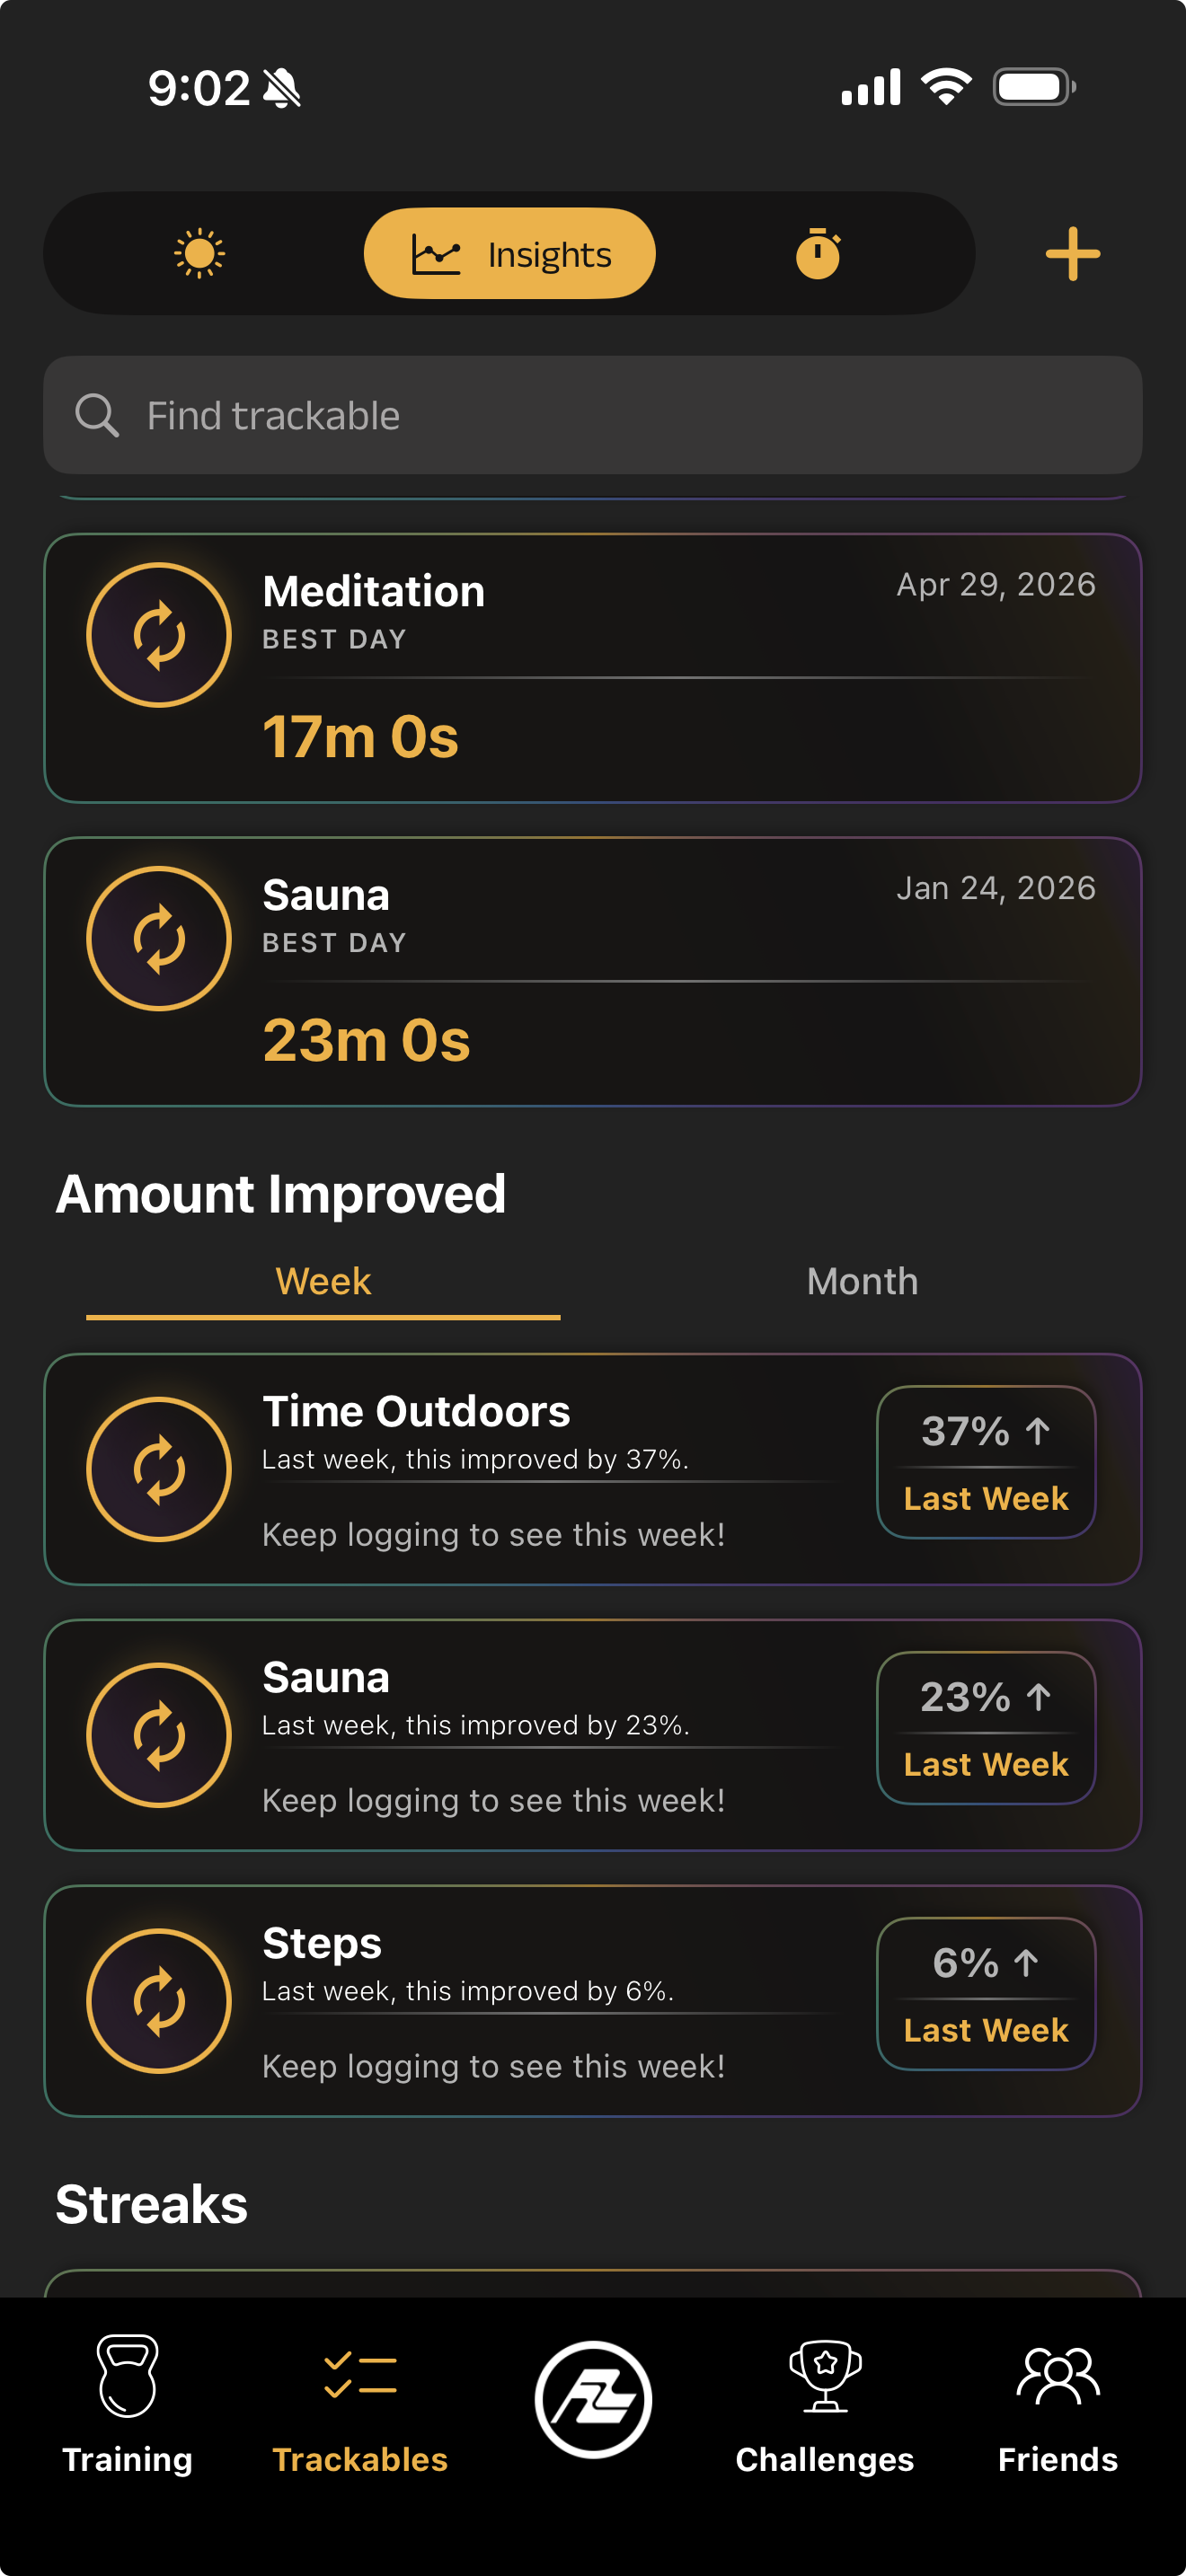Focus the Find trackable search field
The width and height of the screenshot is (1186, 2576).
[593, 415]
